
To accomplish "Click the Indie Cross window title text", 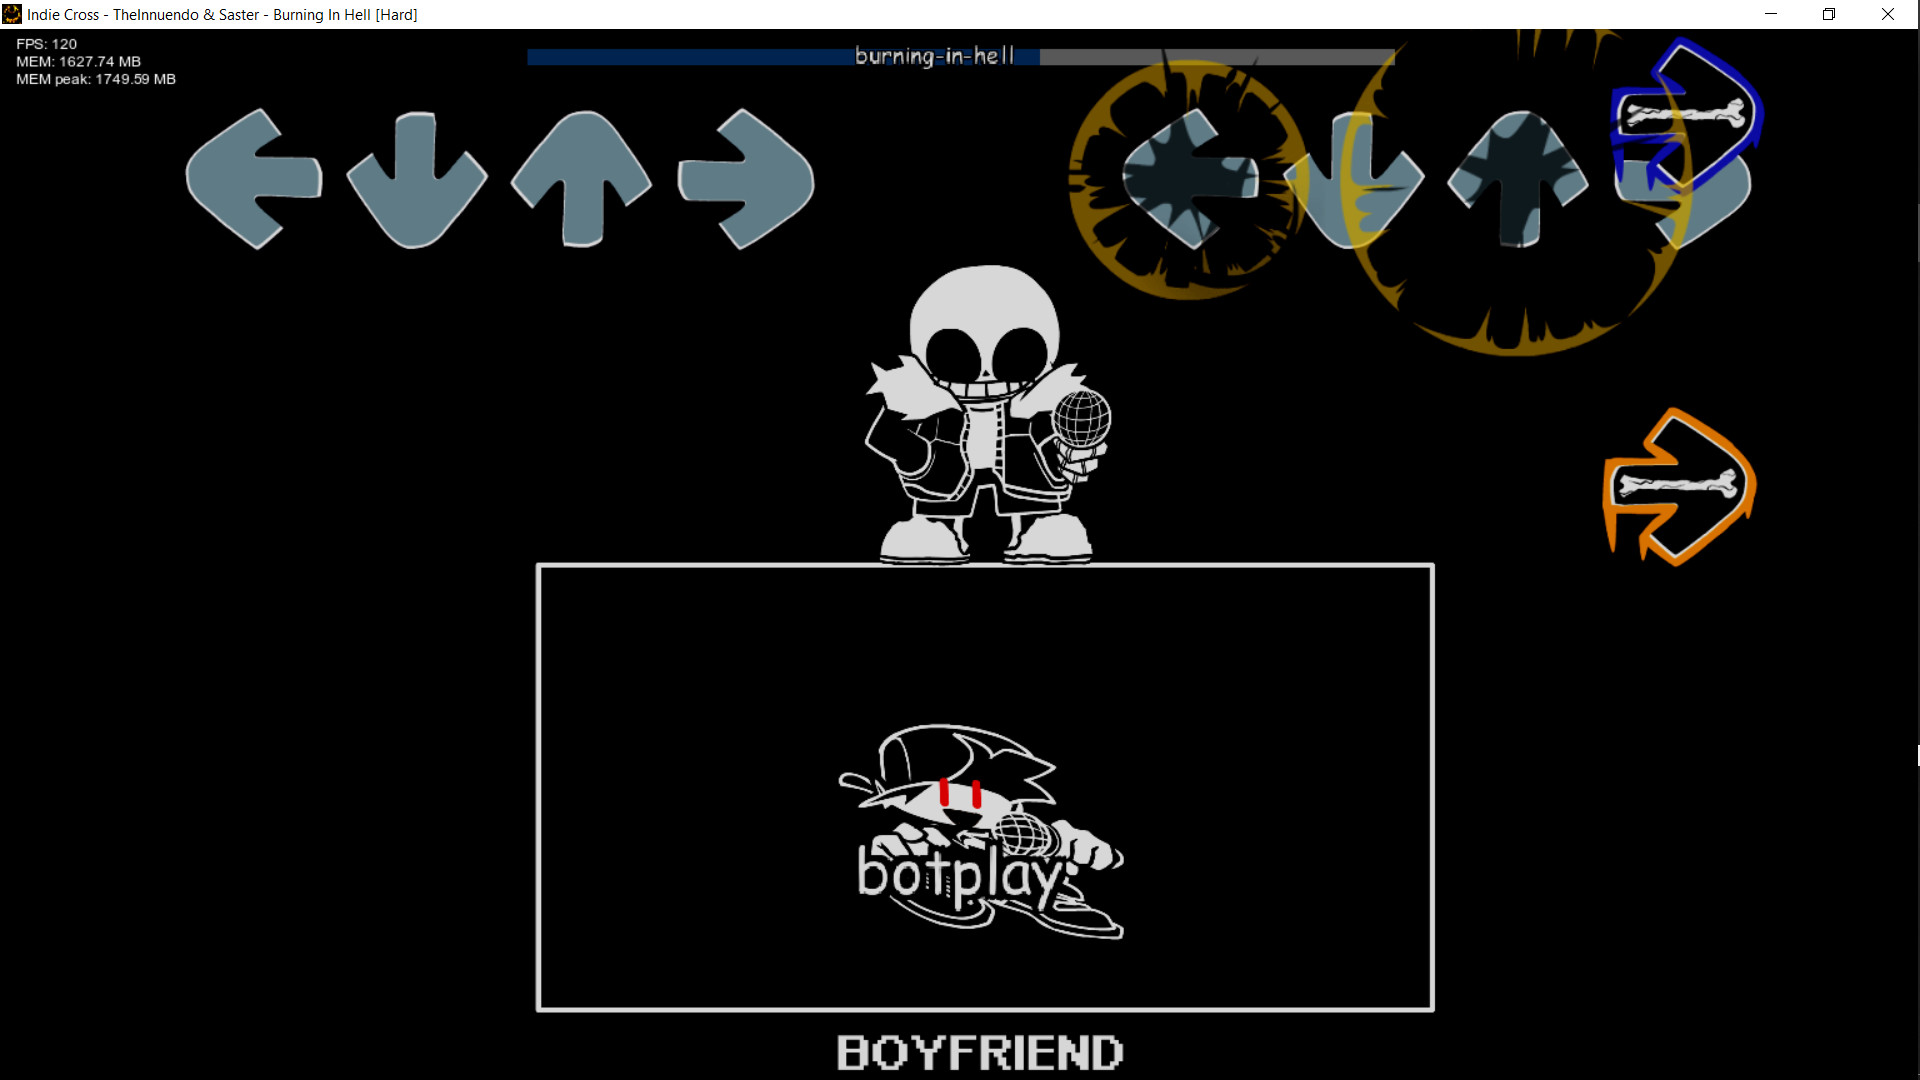I will click(222, 15).
